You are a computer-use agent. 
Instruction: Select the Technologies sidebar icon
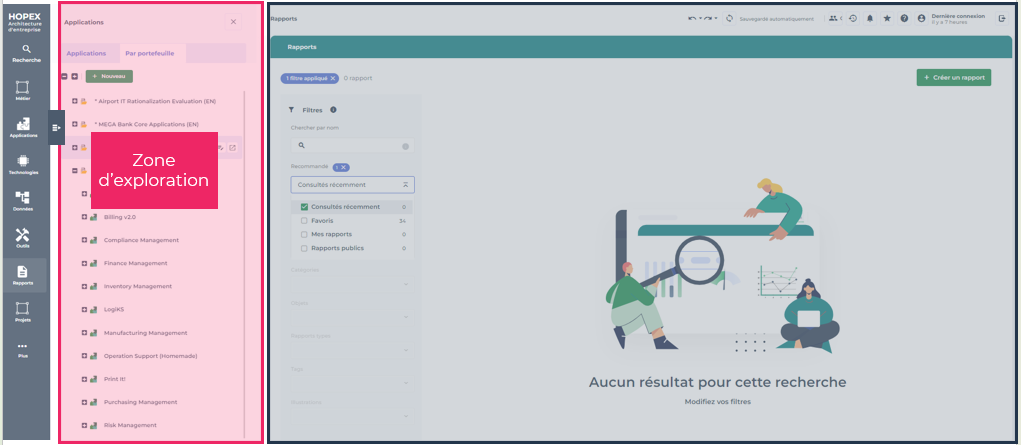click(x=23, y=163)
